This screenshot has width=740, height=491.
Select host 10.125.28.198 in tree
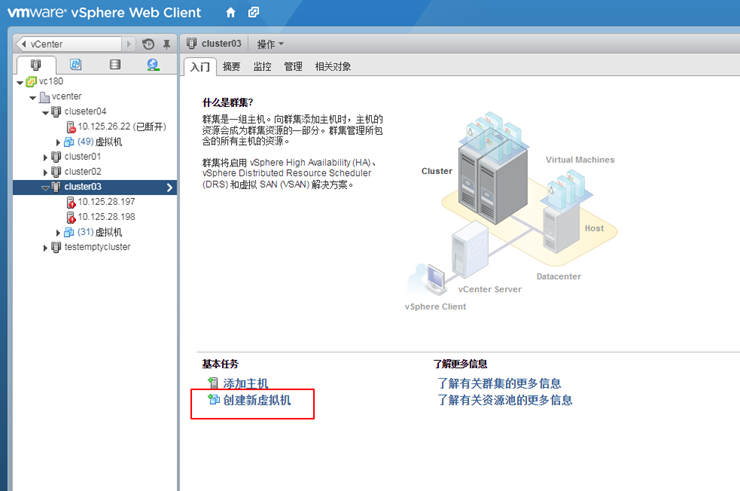(x=107, y=217)
